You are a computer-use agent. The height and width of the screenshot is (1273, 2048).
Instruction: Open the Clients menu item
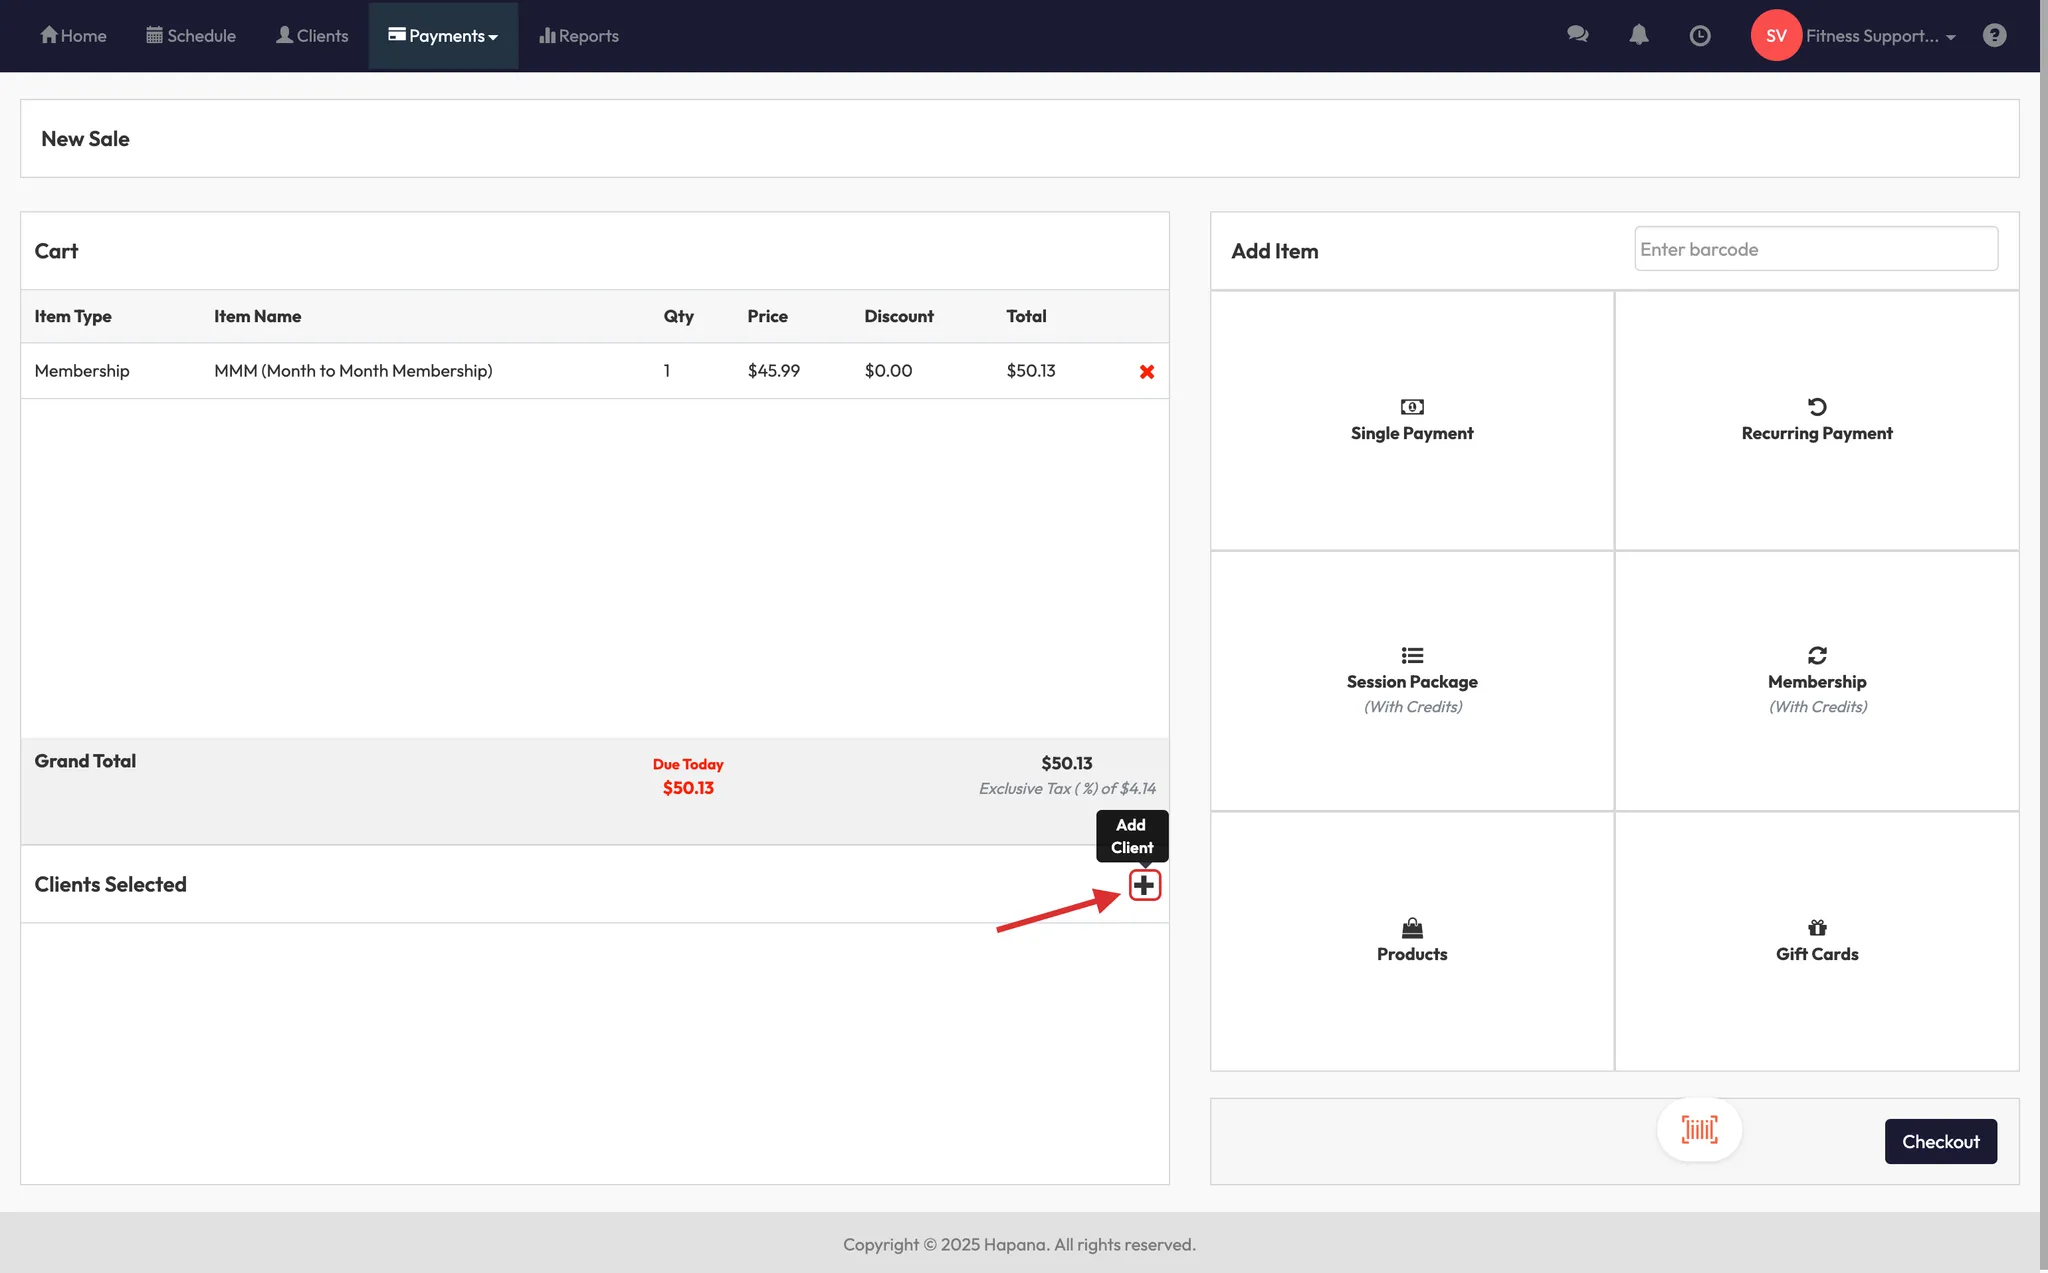coord(312,36)
